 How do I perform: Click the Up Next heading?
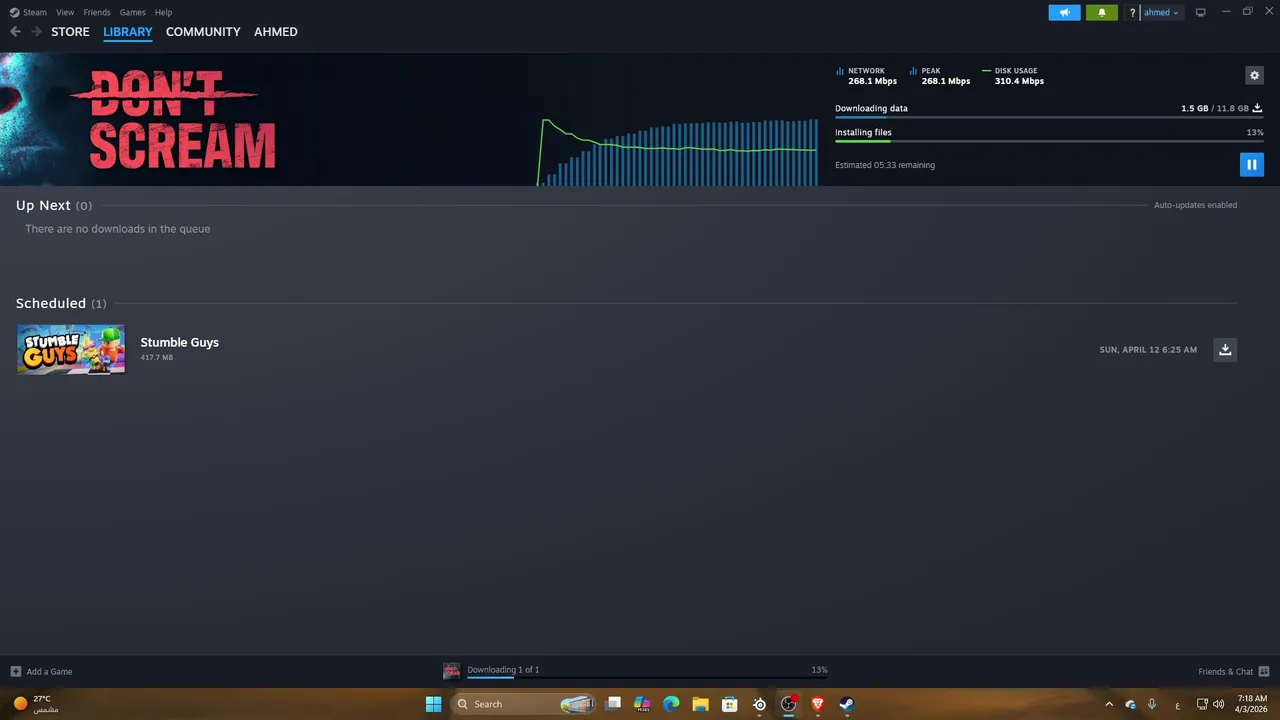43,205
